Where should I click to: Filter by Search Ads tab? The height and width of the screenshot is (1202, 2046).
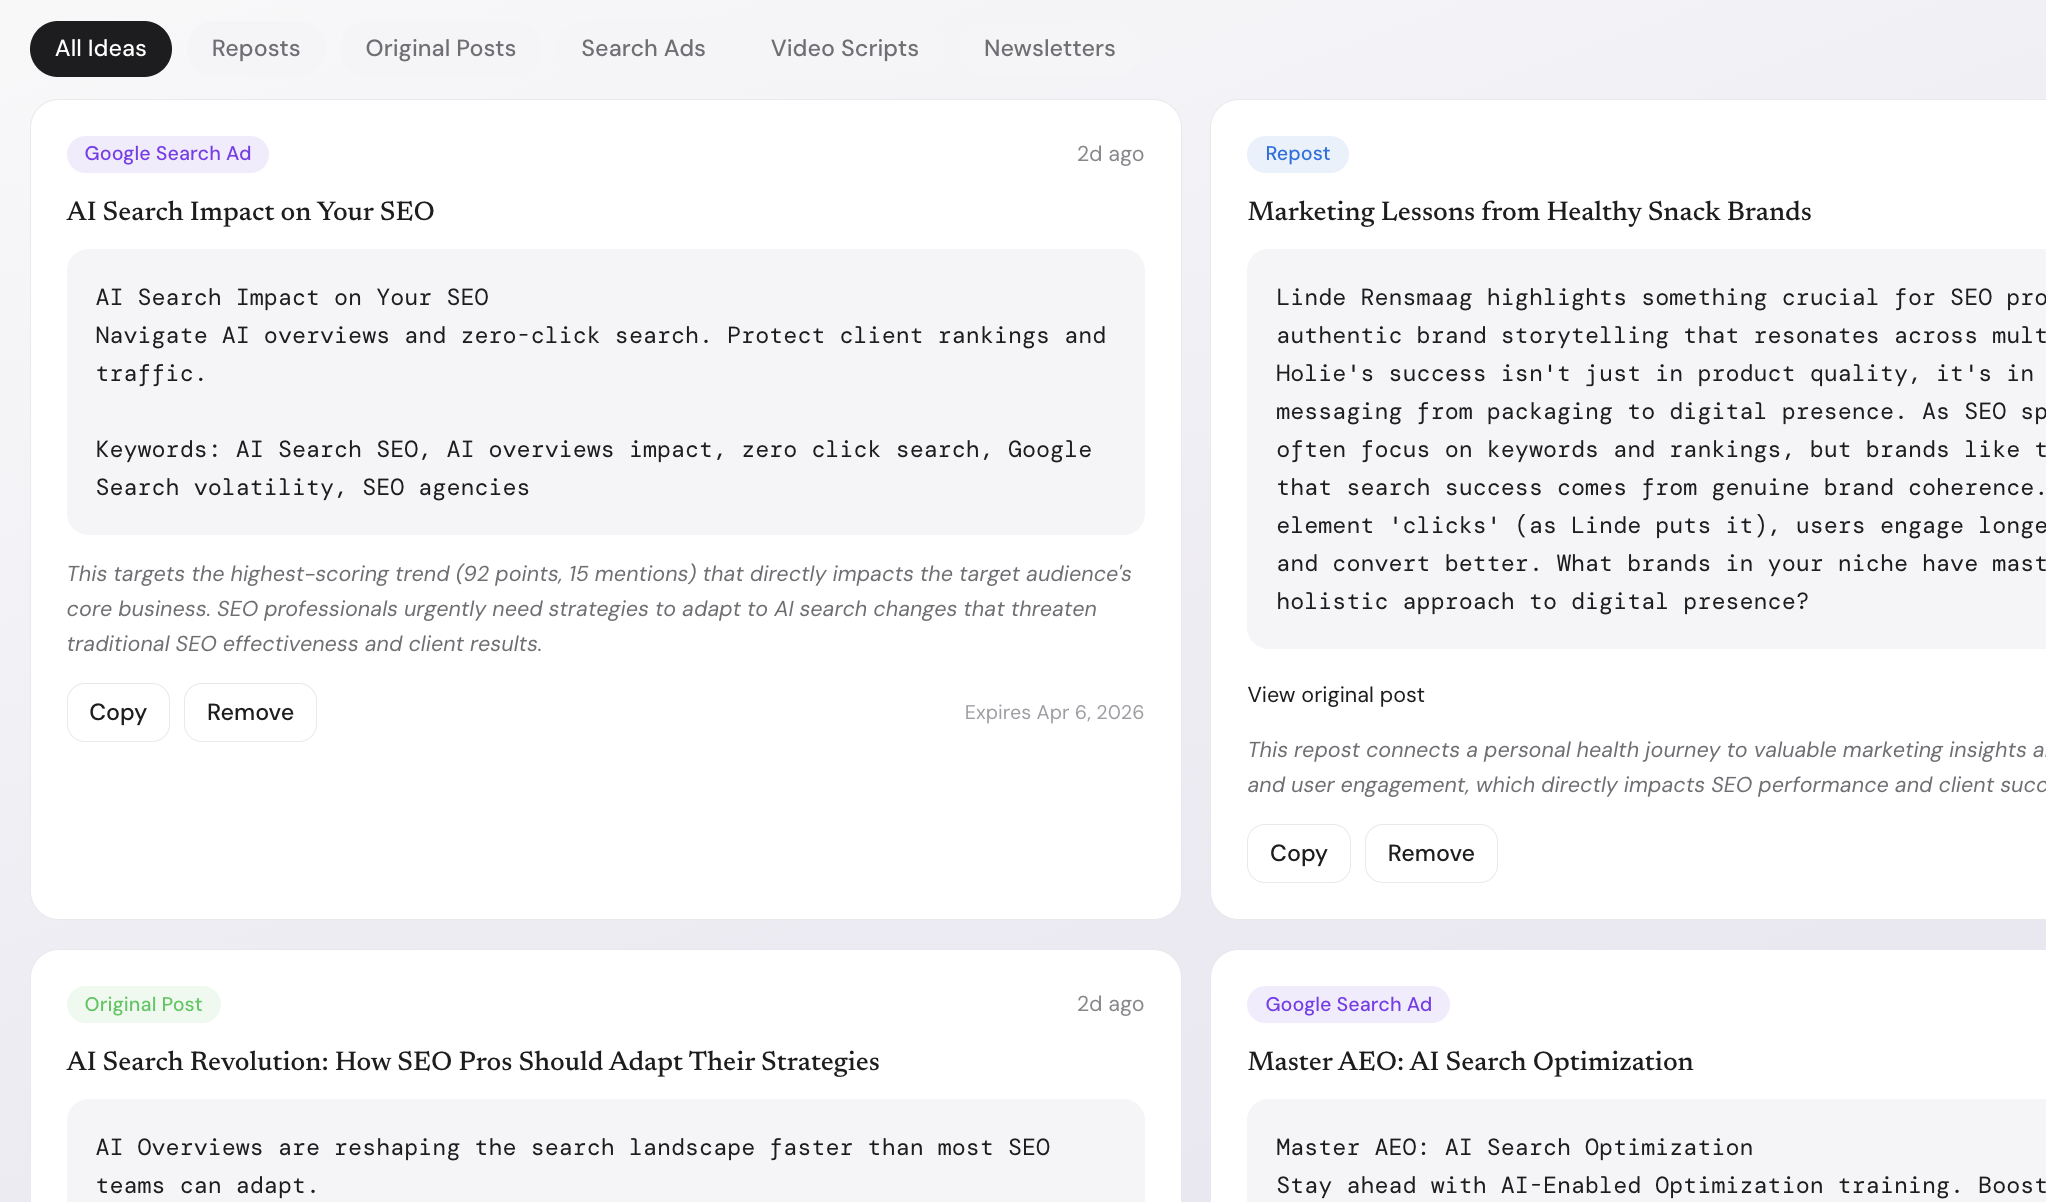643,48
